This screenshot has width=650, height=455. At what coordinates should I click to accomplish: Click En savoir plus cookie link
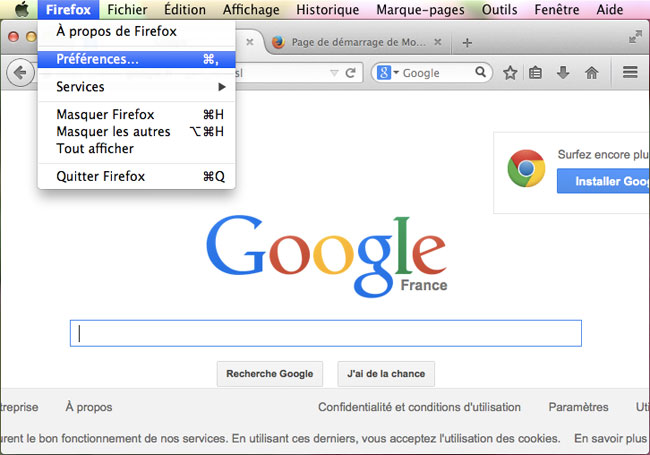[610, 438]
